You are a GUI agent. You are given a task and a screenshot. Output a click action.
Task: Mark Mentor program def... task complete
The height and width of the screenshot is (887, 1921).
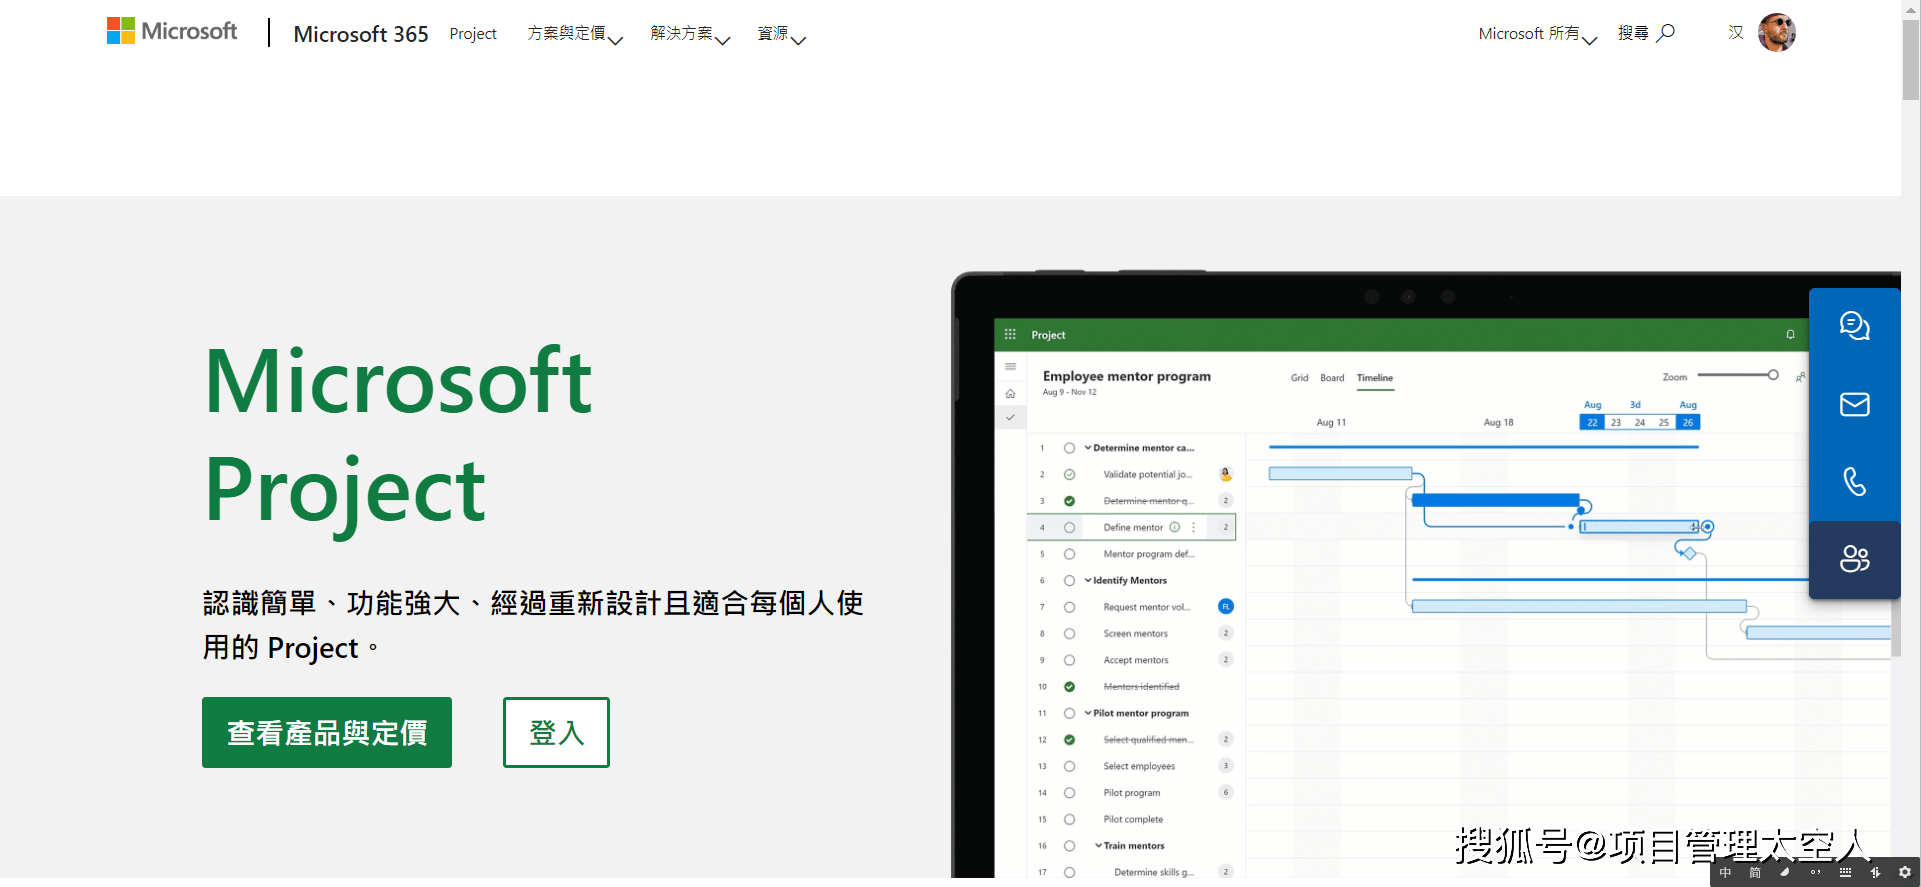[x=1069, y=554]
